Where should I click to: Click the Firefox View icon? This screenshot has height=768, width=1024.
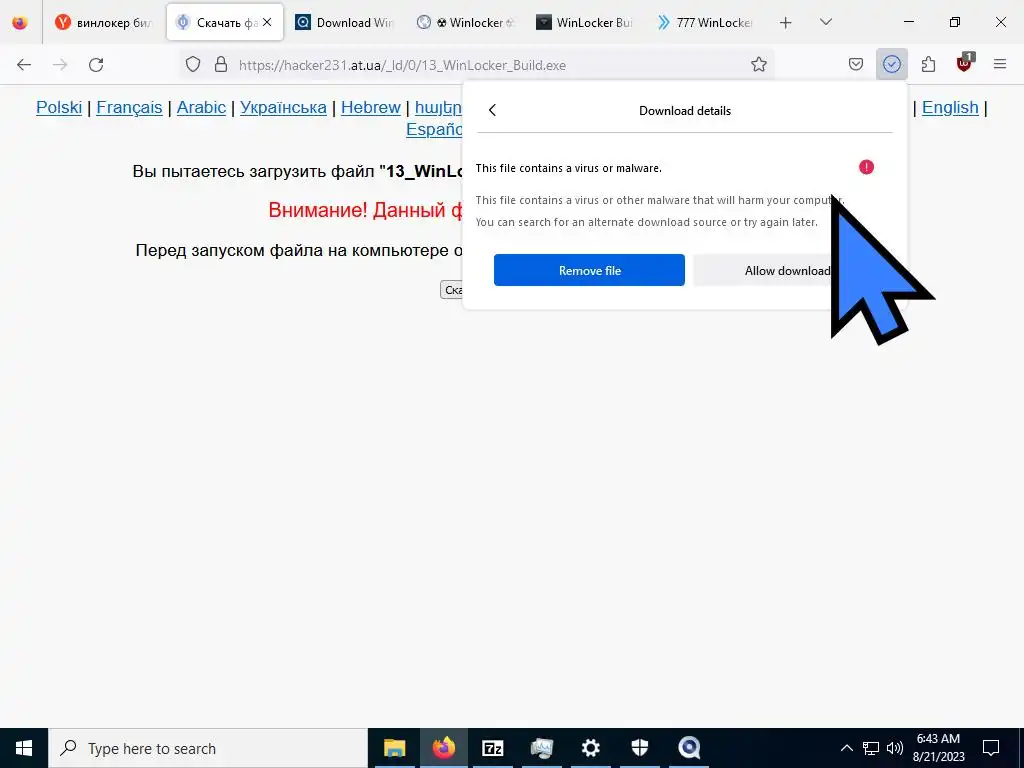coord(20,22)
